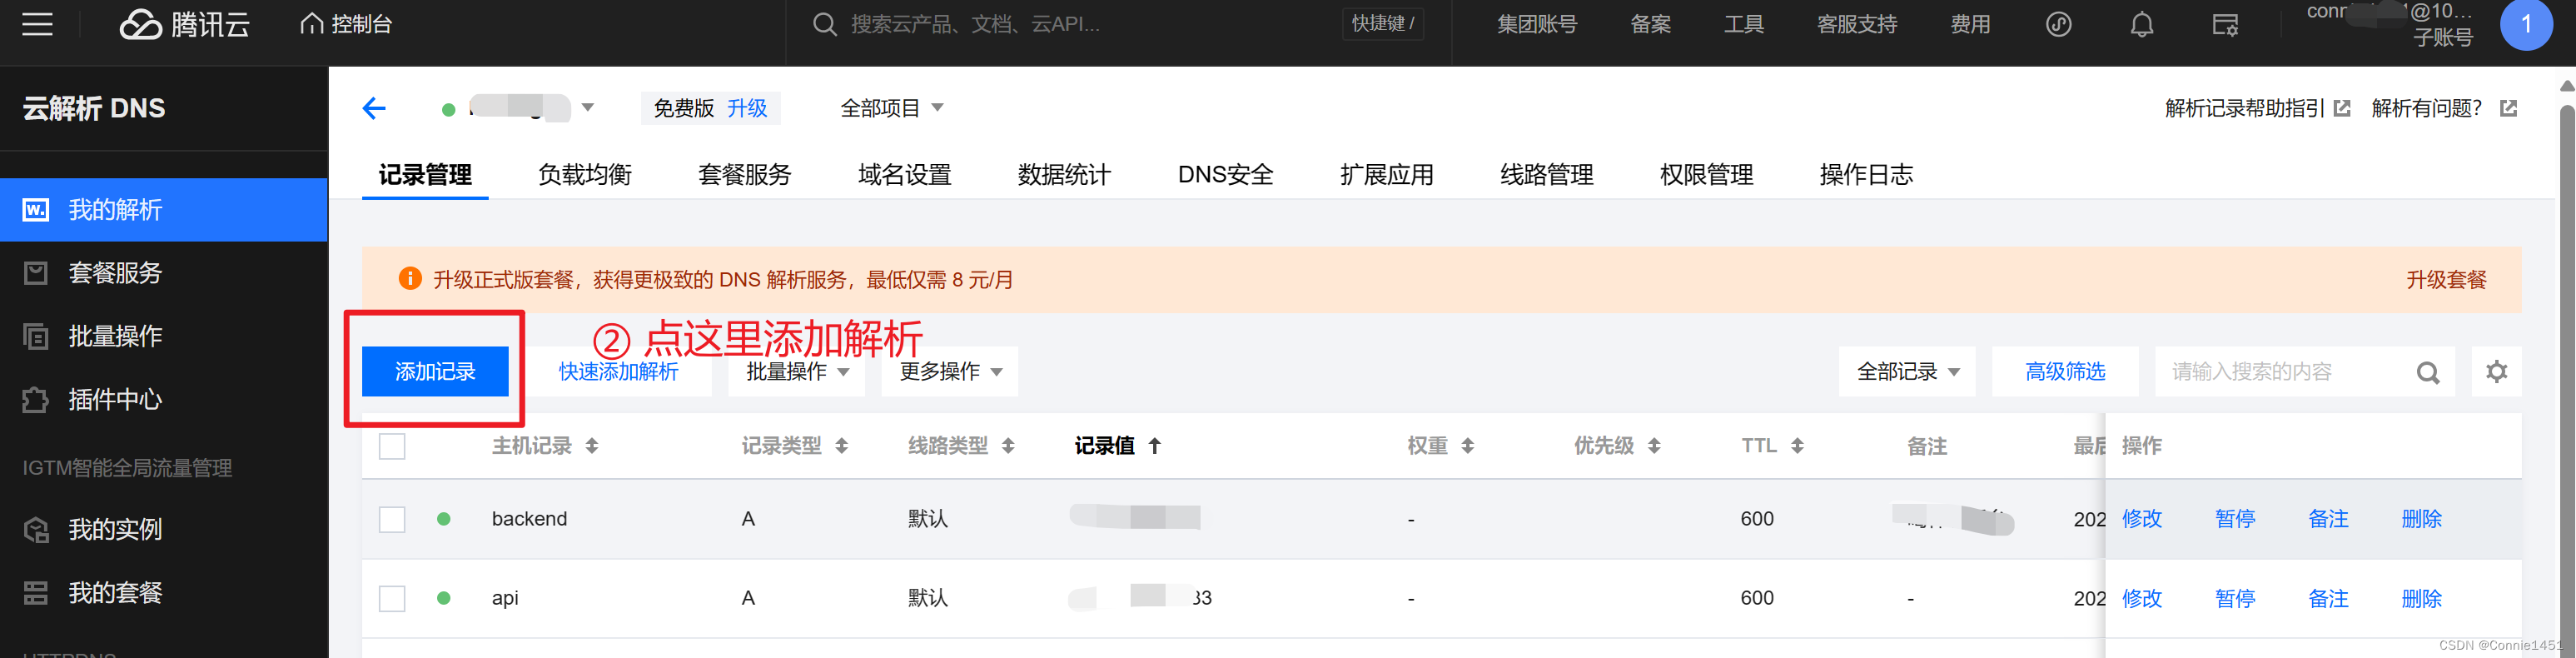Click 快速添加解析
The height and width of the screenshot is (658, 2576).
(x=618, y=372)
